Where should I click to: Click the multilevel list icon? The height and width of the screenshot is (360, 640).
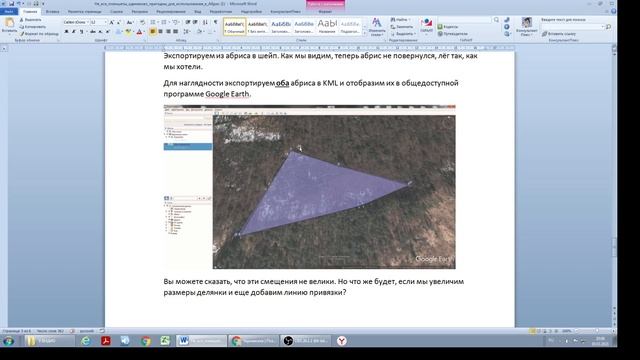(175, 22)
